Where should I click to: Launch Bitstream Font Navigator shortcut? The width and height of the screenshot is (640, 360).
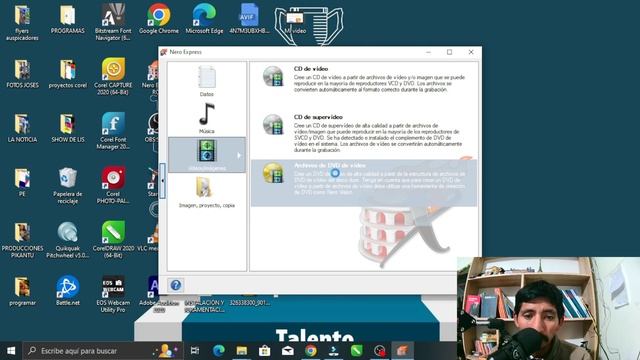(x=113, y=22)
